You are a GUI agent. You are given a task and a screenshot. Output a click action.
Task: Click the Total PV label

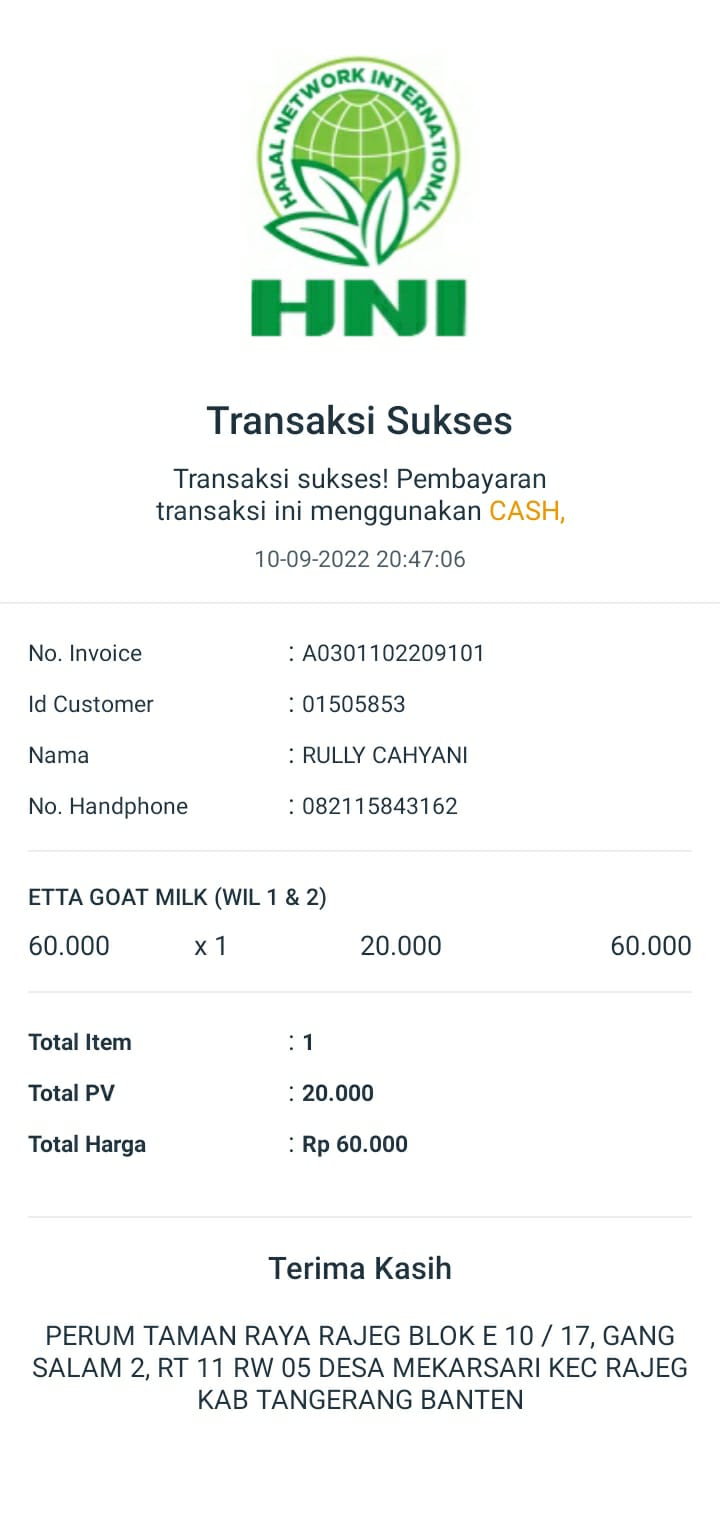click(72, 1093)
